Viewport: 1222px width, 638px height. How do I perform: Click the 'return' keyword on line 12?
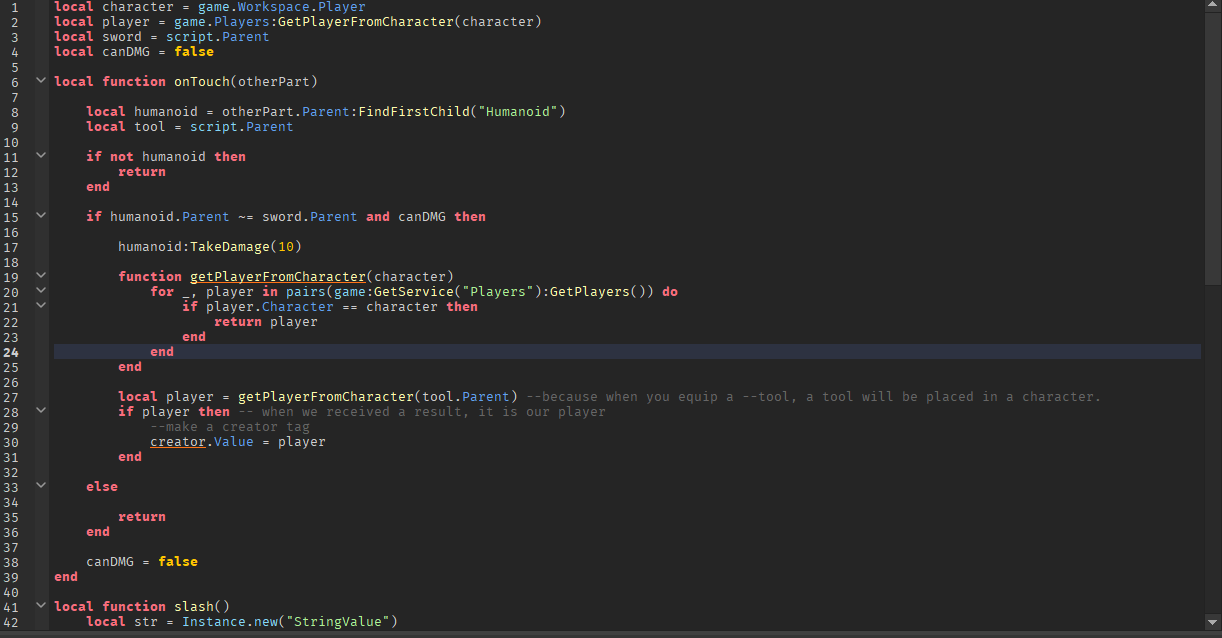[142, 172]
